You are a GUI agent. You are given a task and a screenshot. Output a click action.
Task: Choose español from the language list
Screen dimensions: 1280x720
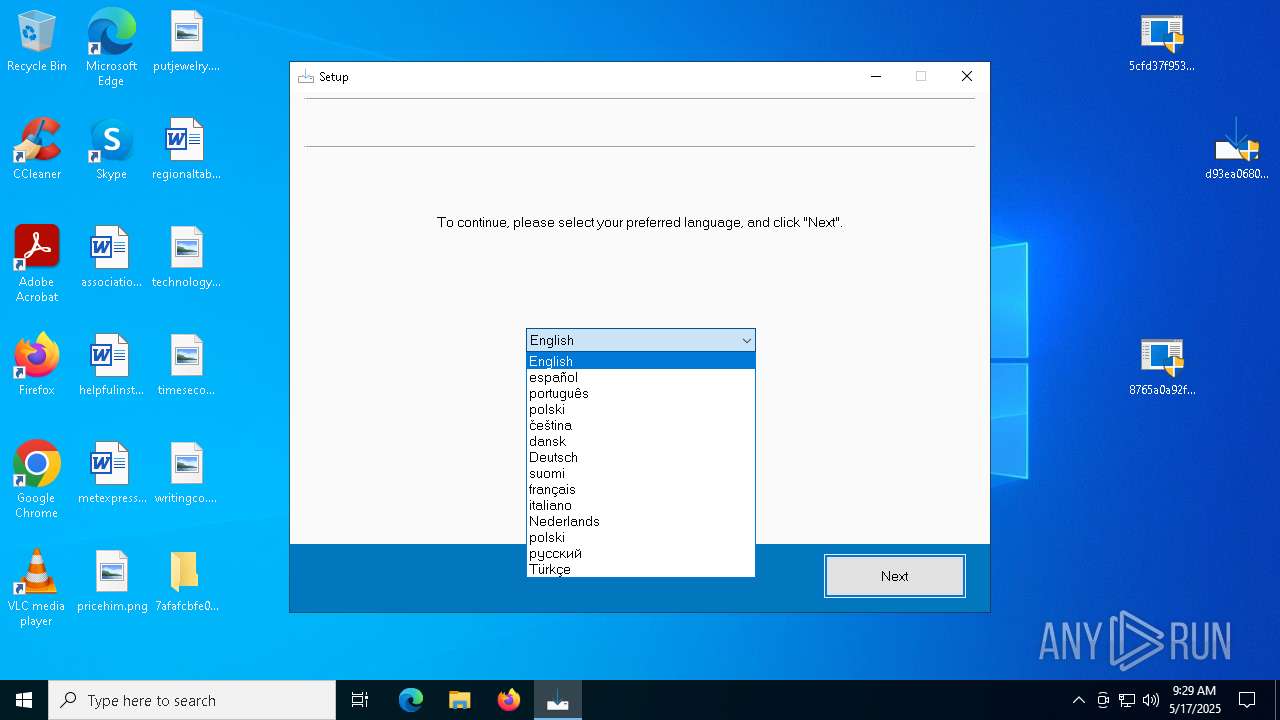(x=641, y=377)
